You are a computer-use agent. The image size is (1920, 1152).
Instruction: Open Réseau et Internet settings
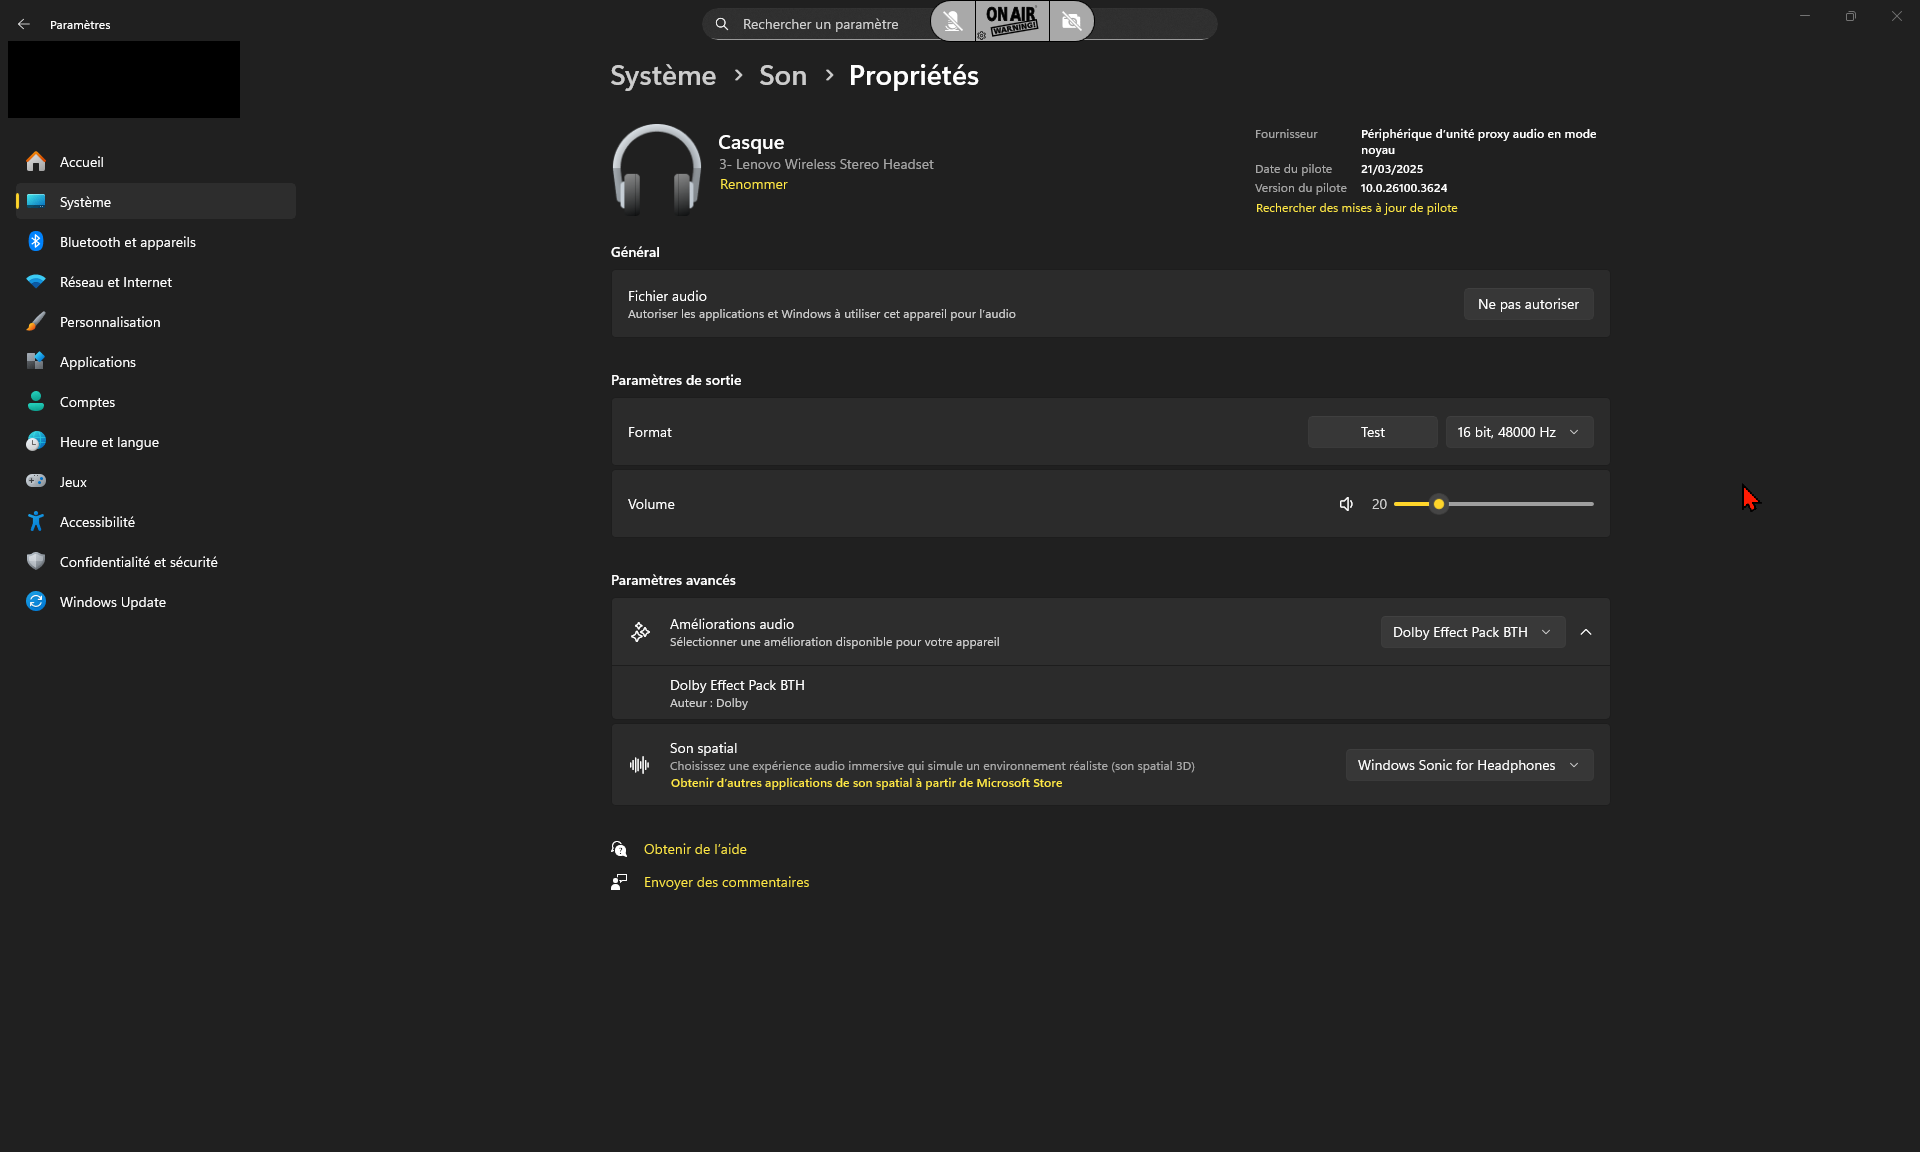click(x=156, y=282)
